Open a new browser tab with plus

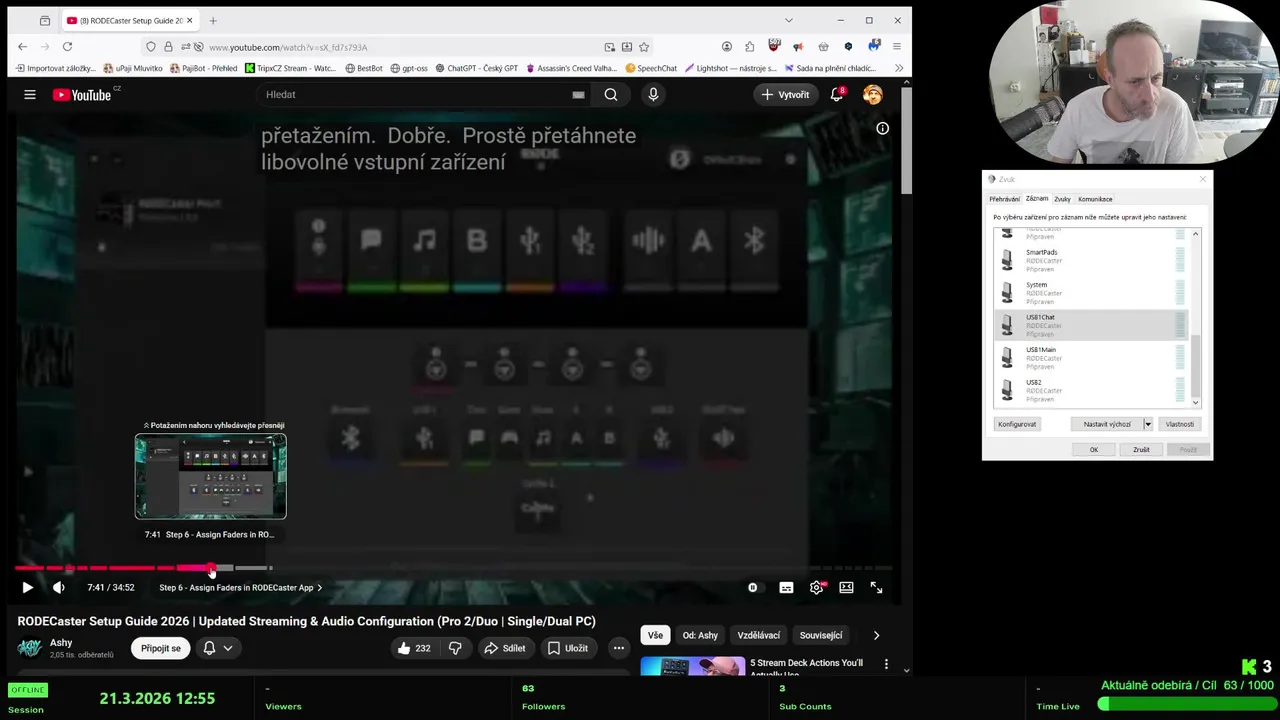pyautogui.click(x=213, y=20)
